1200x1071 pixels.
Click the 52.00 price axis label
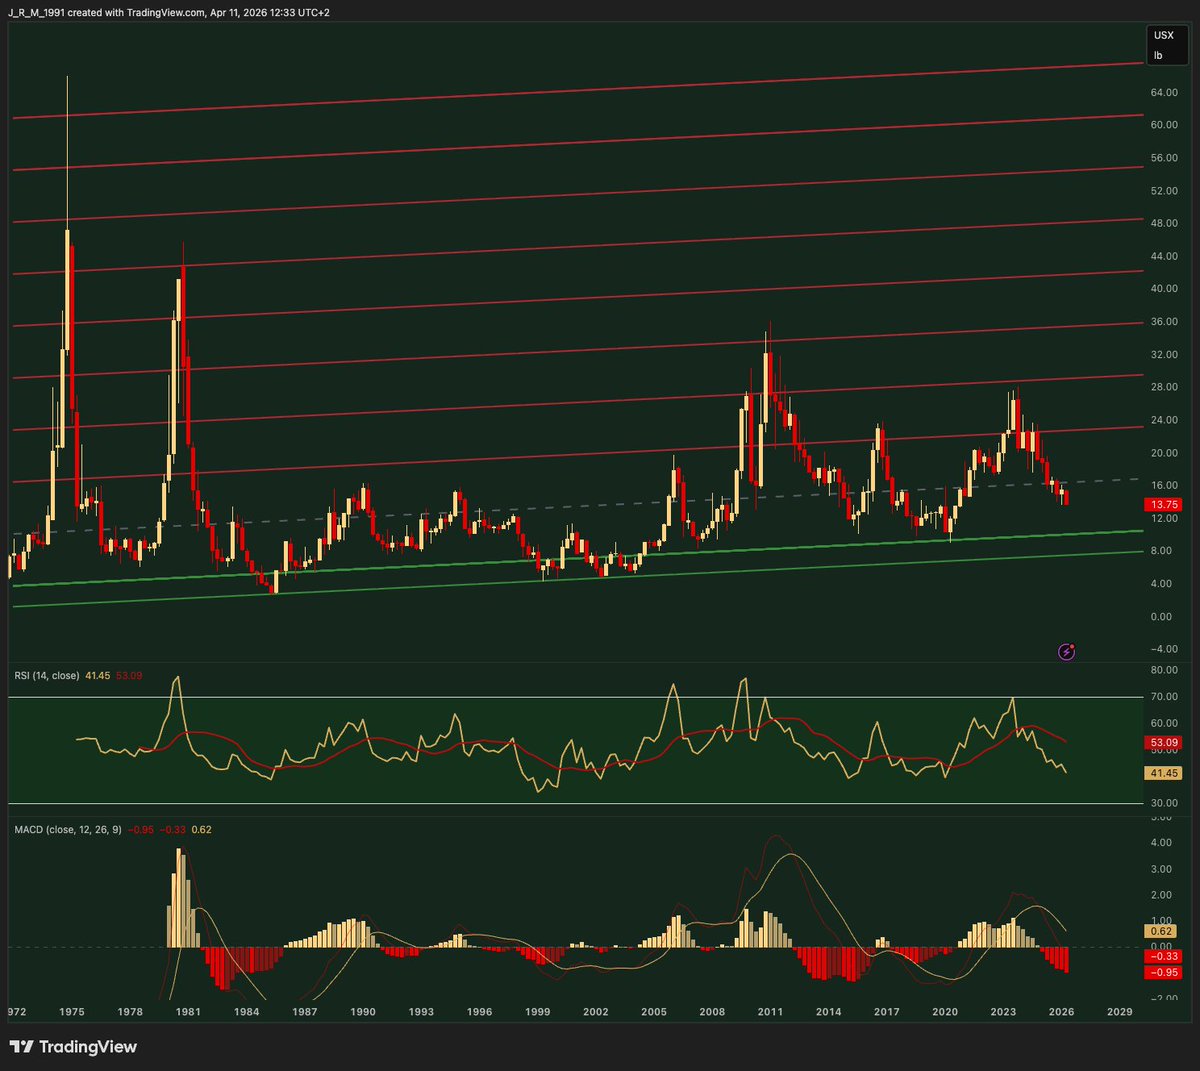pos(1164,191)
